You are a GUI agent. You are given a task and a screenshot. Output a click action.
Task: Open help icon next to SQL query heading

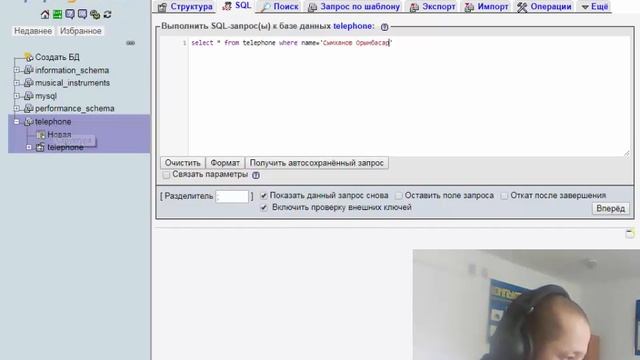point(384,27)
